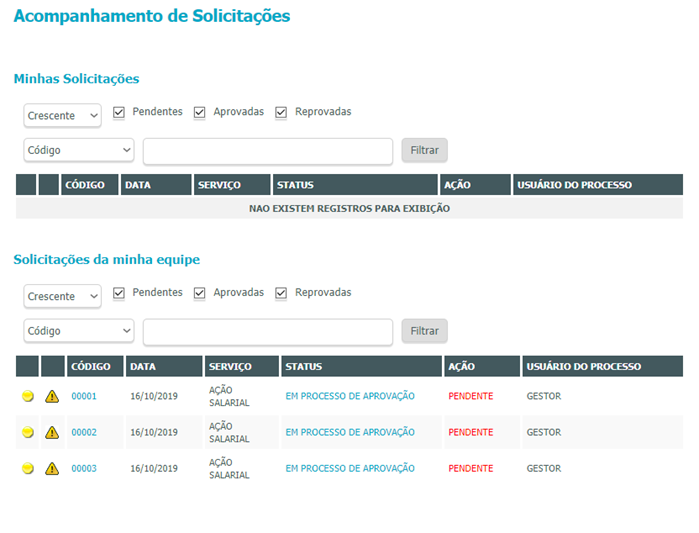
Task: Toggle Aprovadas in Solicitações da minha equipe
Action: [x=199, y=293]
